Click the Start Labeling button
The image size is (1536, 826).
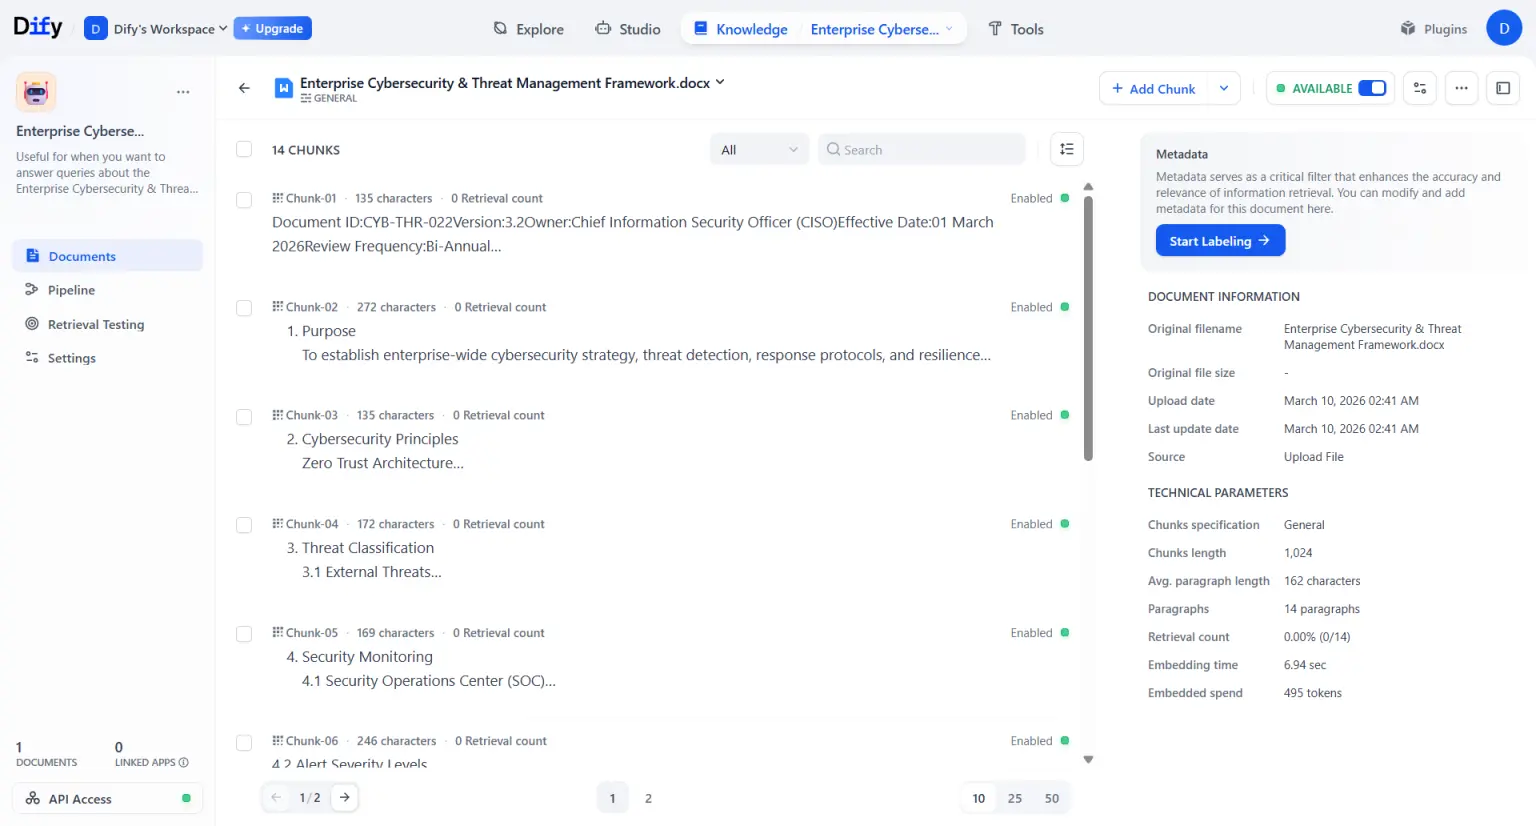tap(1220, 241)
